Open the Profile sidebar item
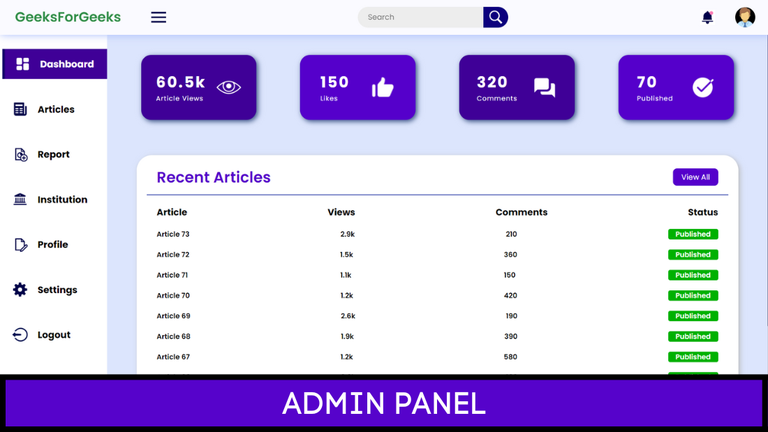This screenshot has width=768, height=432. (x=52, y=245)
